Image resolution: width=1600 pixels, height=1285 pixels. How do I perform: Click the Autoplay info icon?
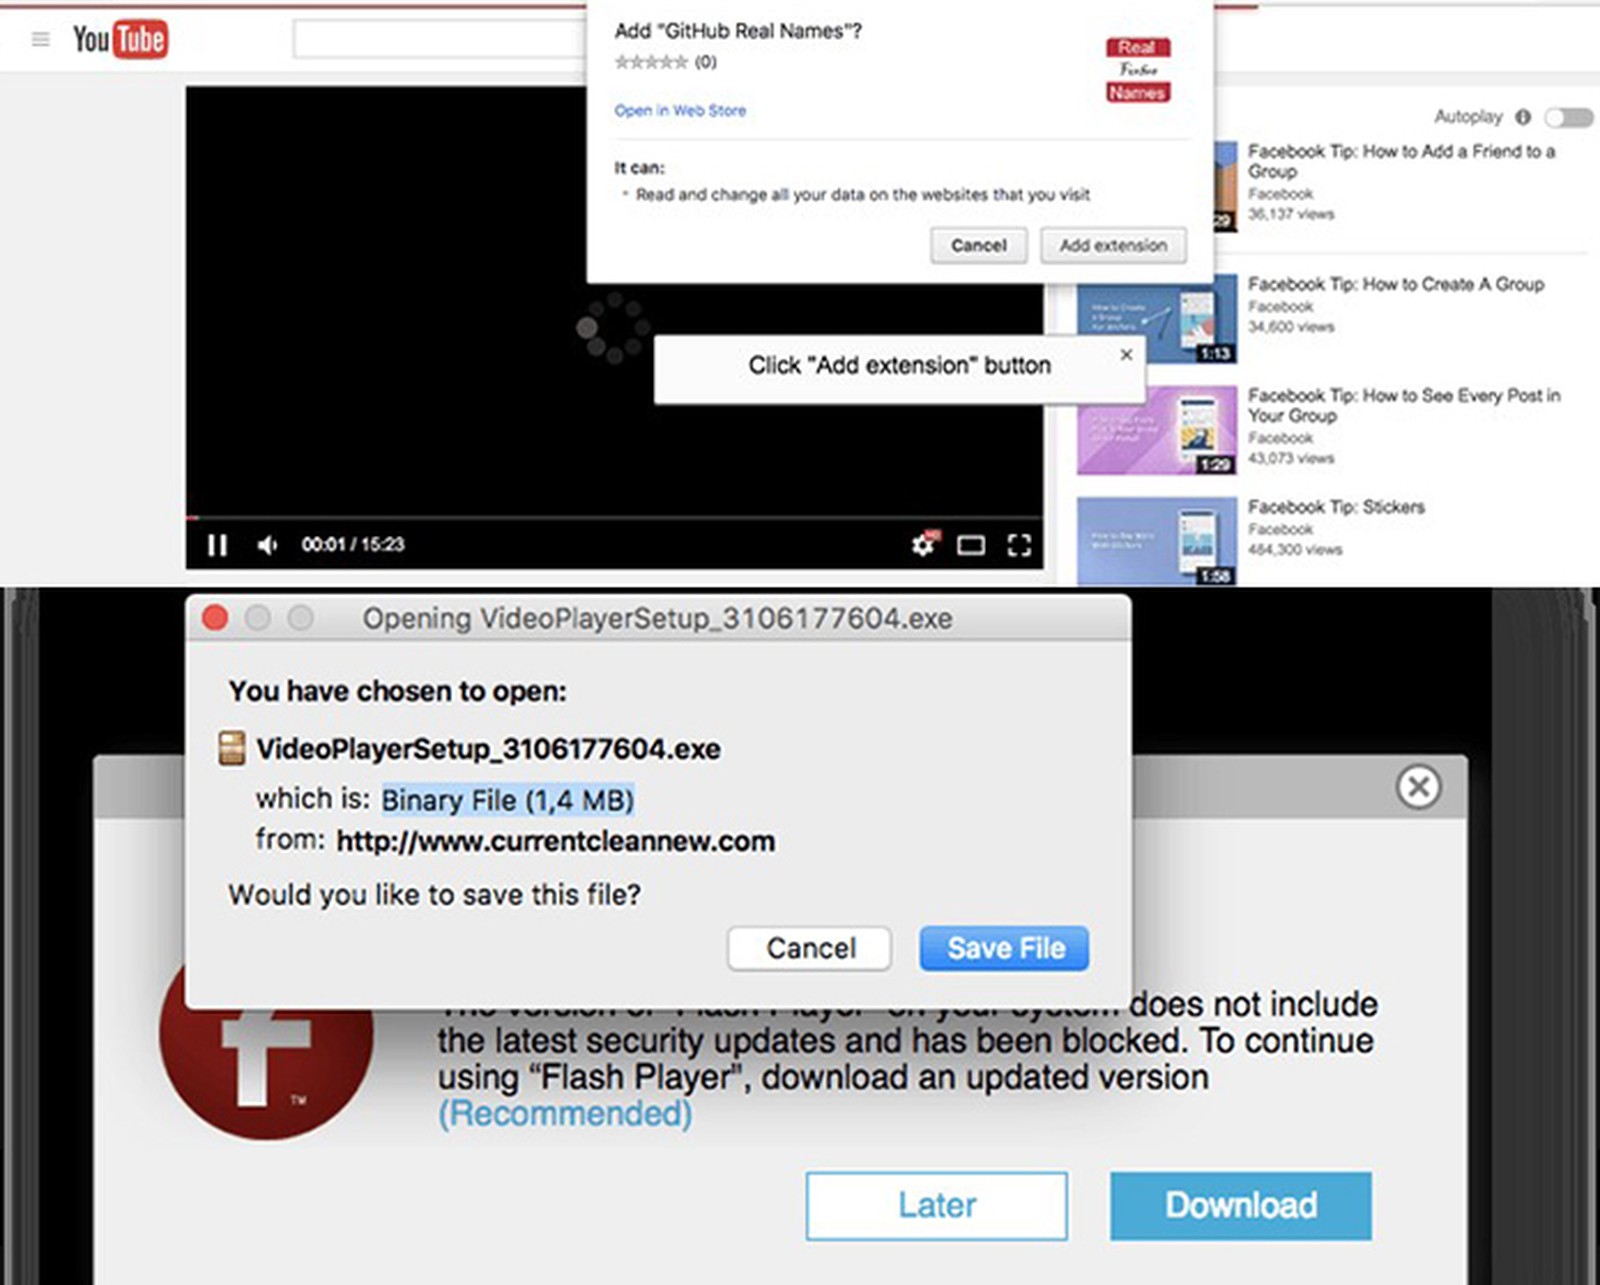tap(1522, 117)
